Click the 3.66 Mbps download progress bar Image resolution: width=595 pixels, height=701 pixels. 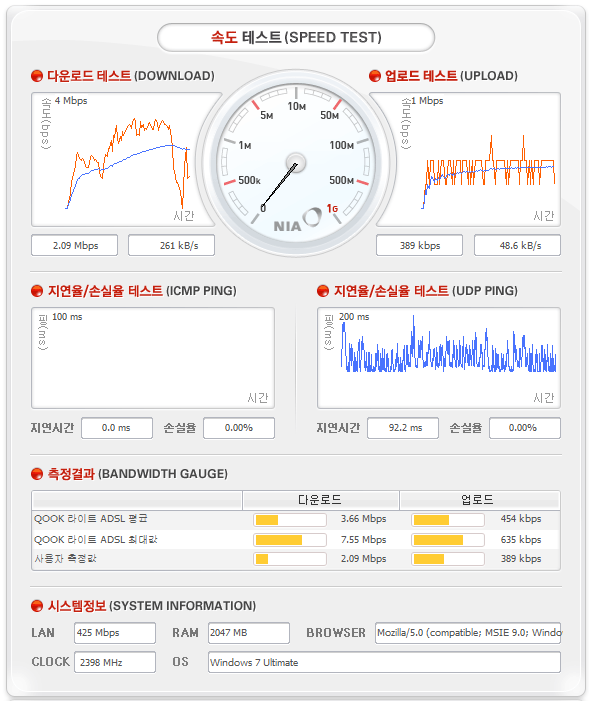pyautogui.click(x=290, y=519)
